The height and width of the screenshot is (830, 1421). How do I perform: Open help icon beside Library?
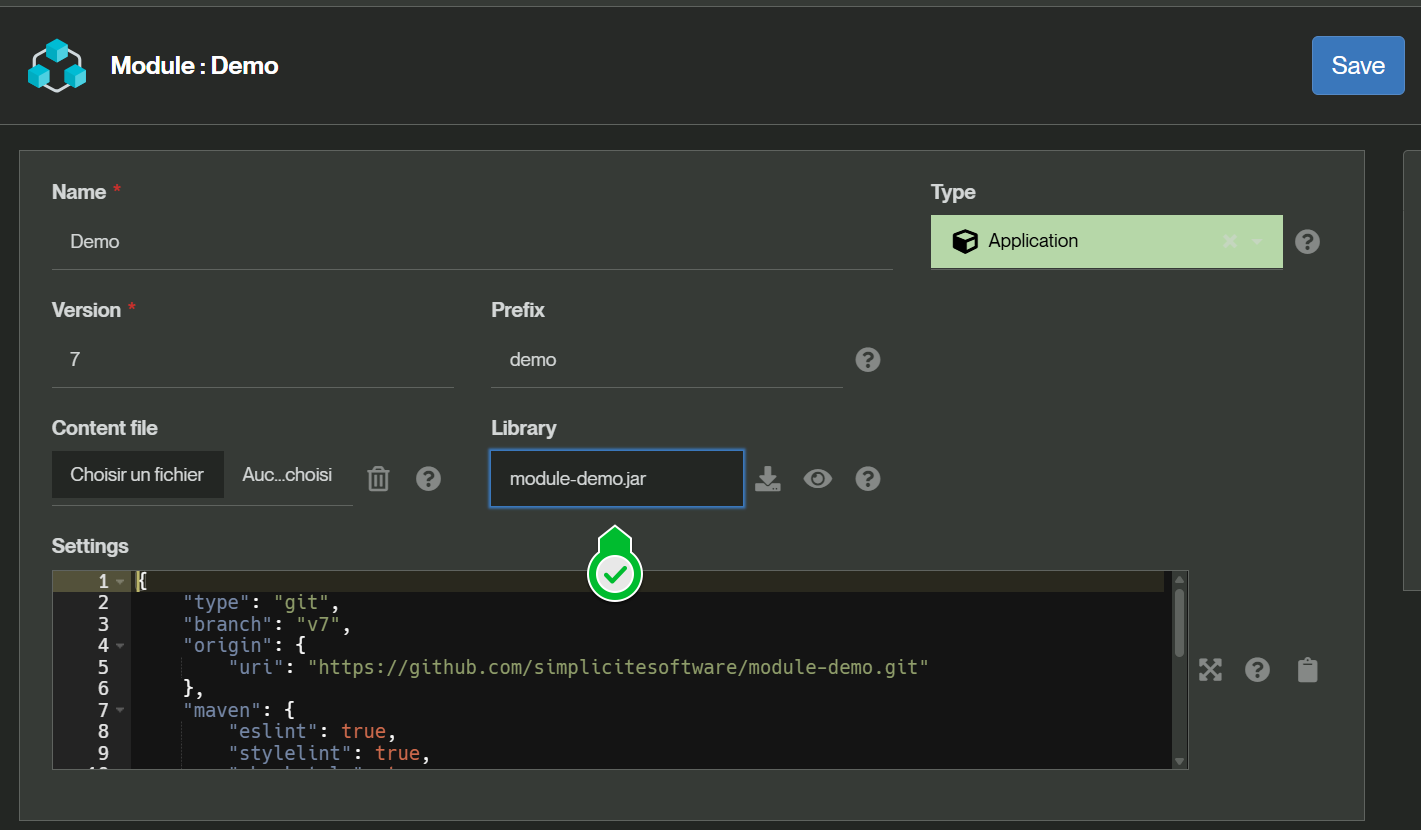pos(868,479)
